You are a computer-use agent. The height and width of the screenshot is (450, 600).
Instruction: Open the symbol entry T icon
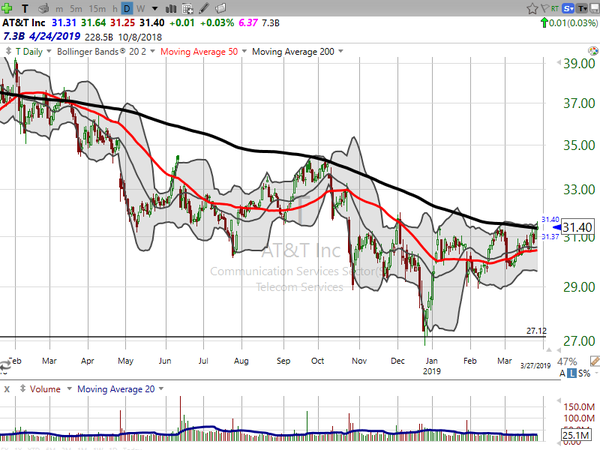pyautogui.click(x=25, y=8)
